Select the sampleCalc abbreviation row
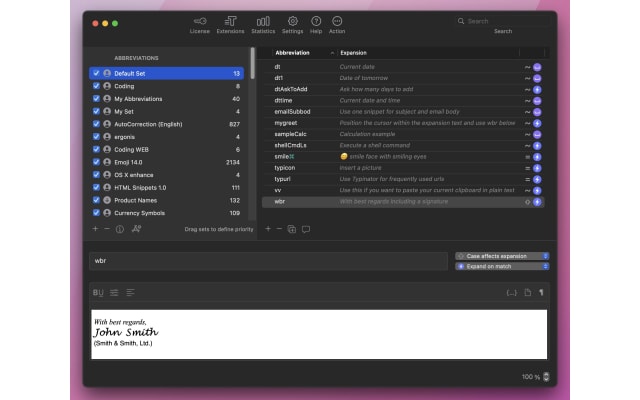This screenshot has height=400, width=640. (x=403, y=134)
